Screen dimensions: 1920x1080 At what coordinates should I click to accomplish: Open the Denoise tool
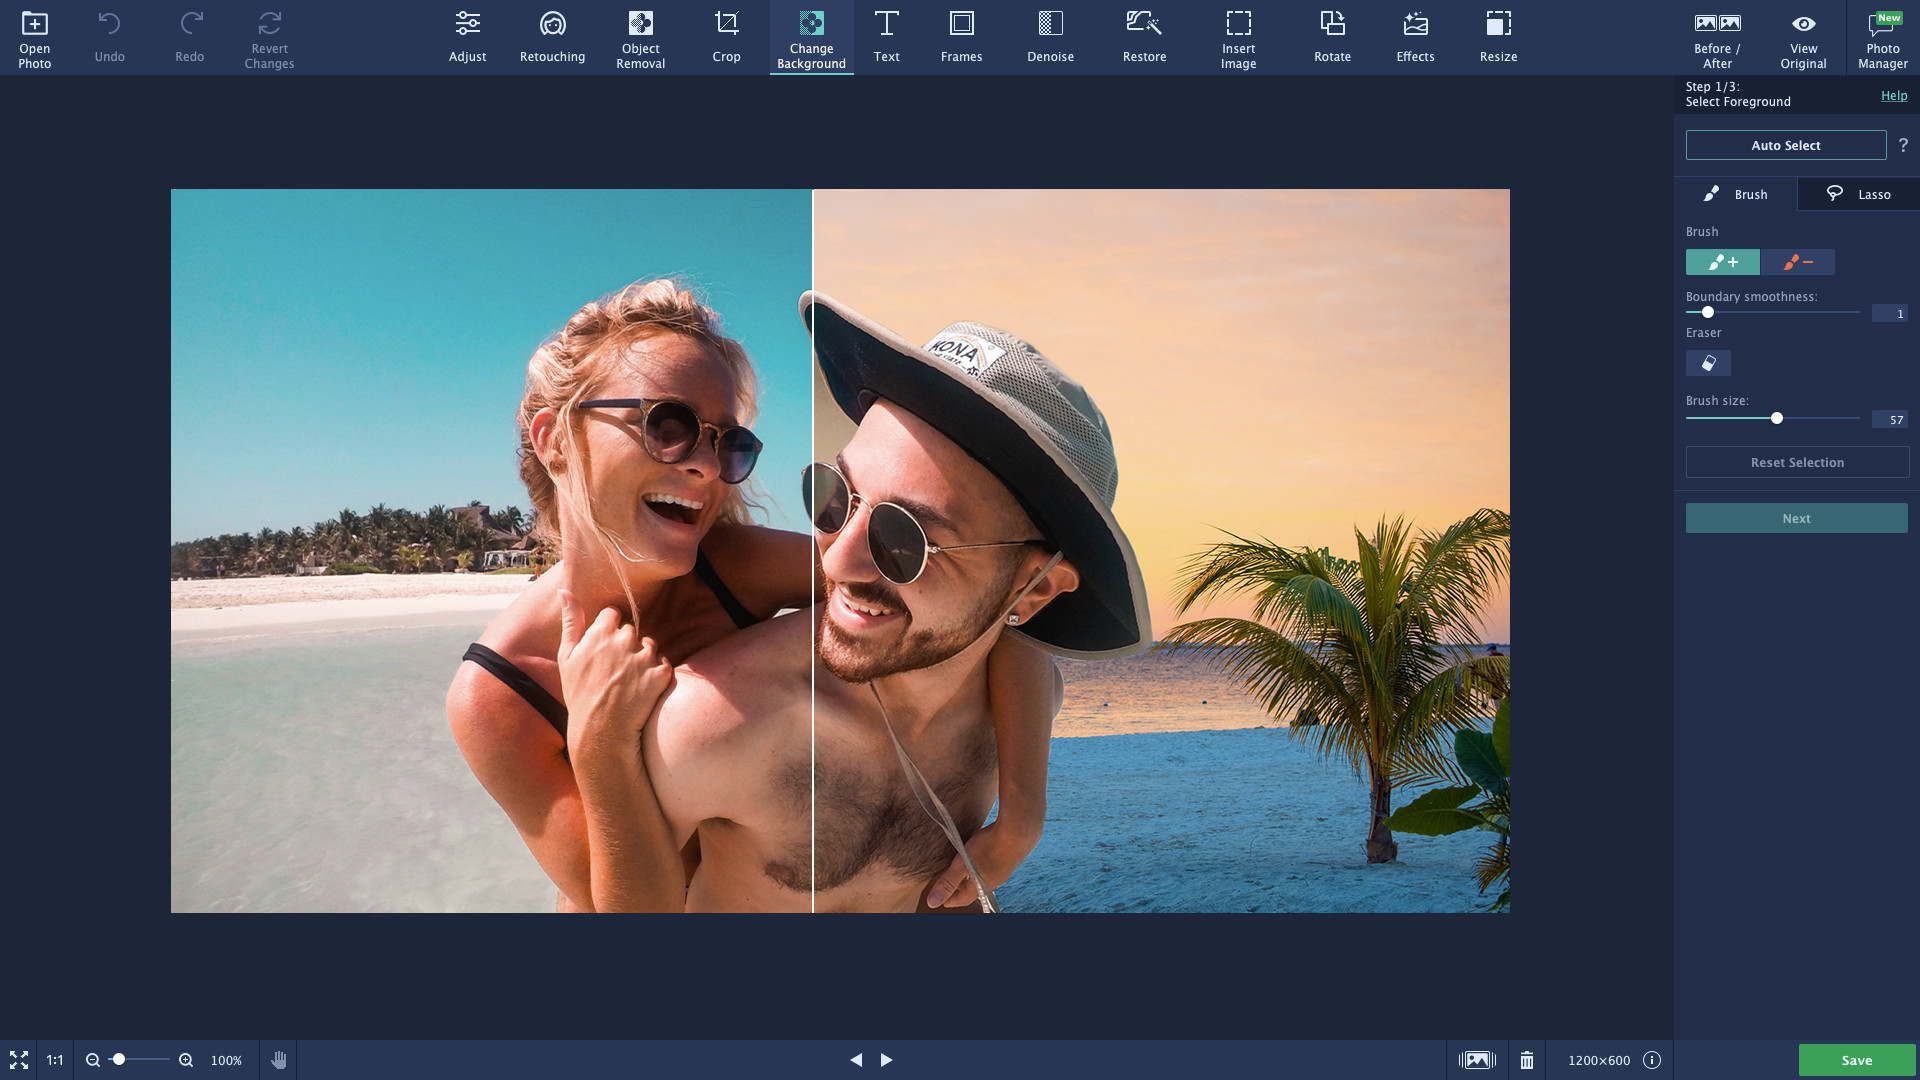coord(1050,38)
